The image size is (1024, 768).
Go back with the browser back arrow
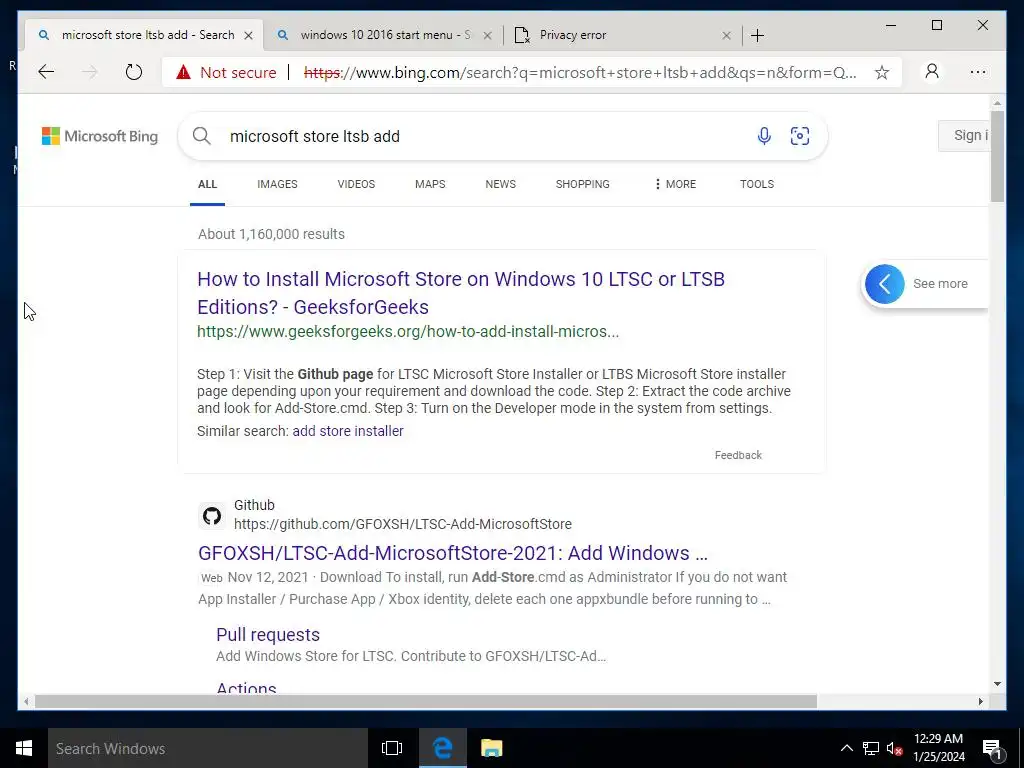[46, 72]
